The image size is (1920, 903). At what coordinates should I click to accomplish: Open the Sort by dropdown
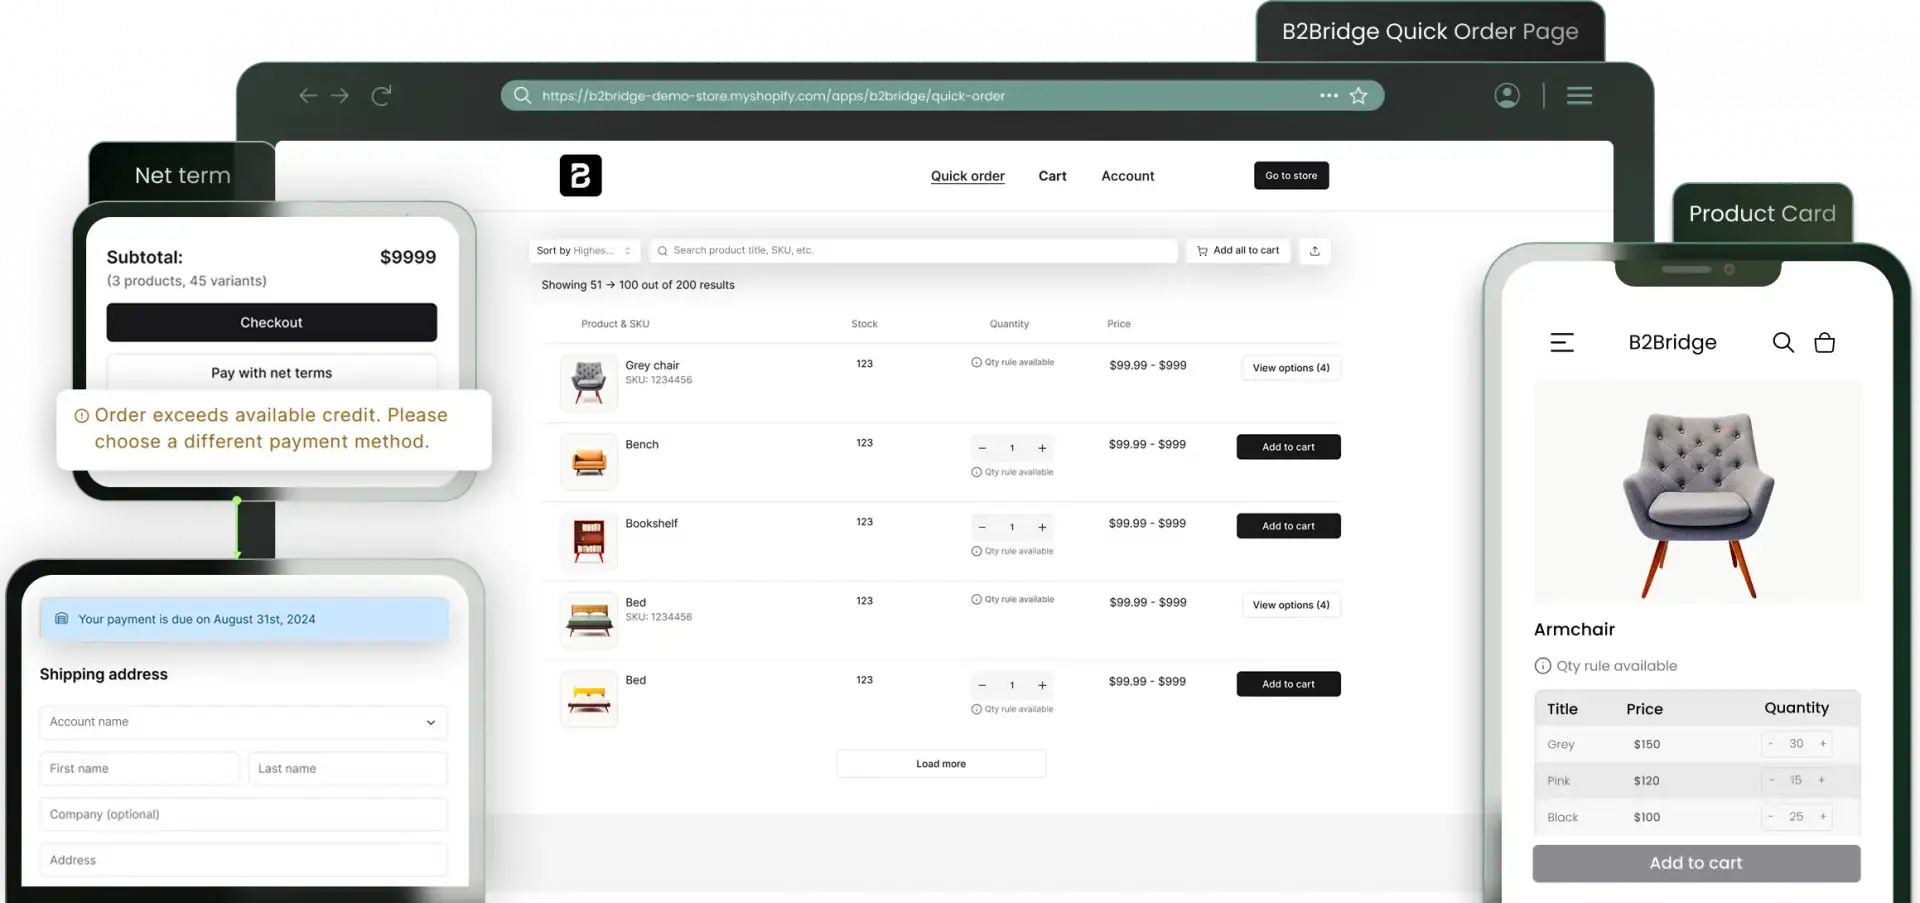pos(584,251)
